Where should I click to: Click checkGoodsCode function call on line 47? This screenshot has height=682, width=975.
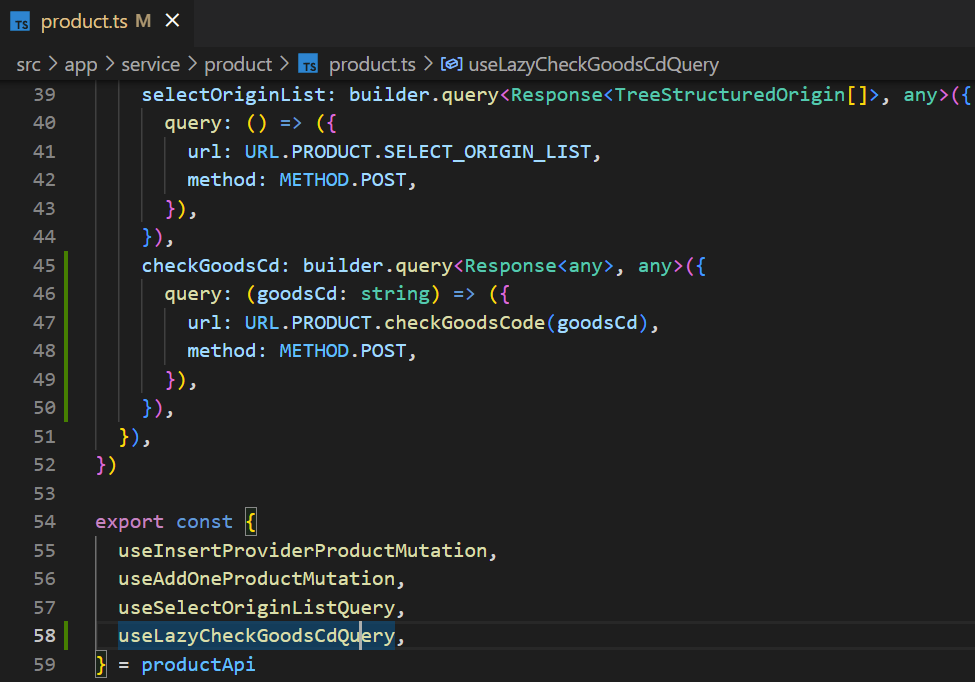464,323
